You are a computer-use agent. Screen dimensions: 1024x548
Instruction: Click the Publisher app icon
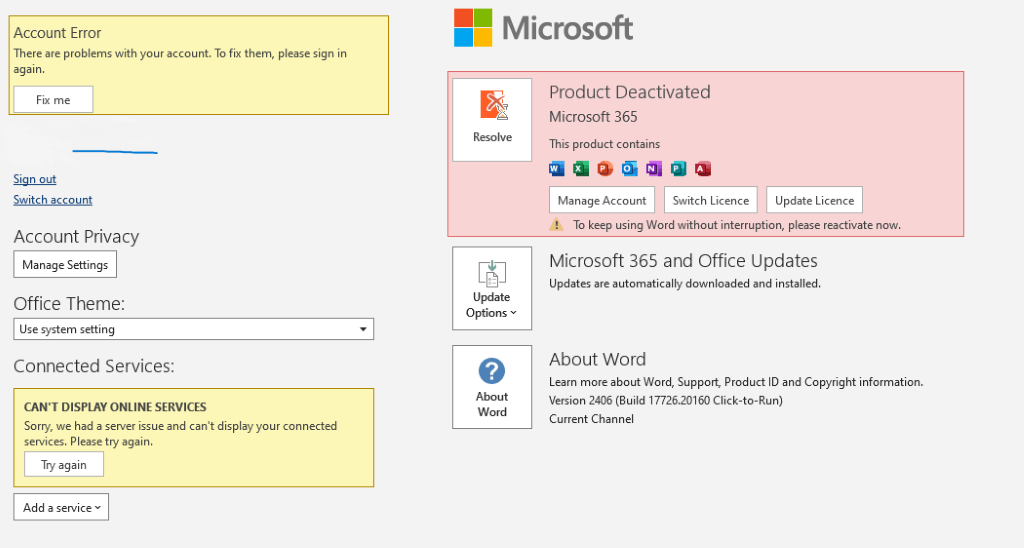pos(678,169)
